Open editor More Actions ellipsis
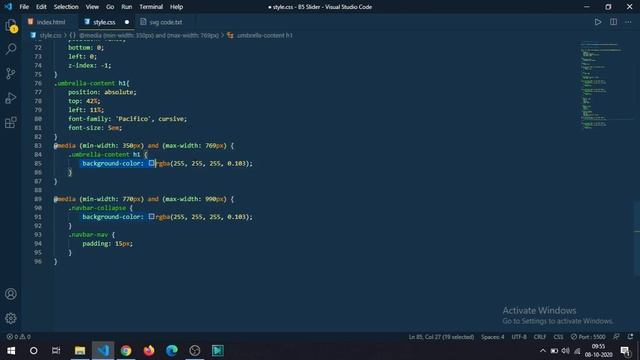This screenshot has height=360, width=640. pyautogui.click(x=628, y=22)
